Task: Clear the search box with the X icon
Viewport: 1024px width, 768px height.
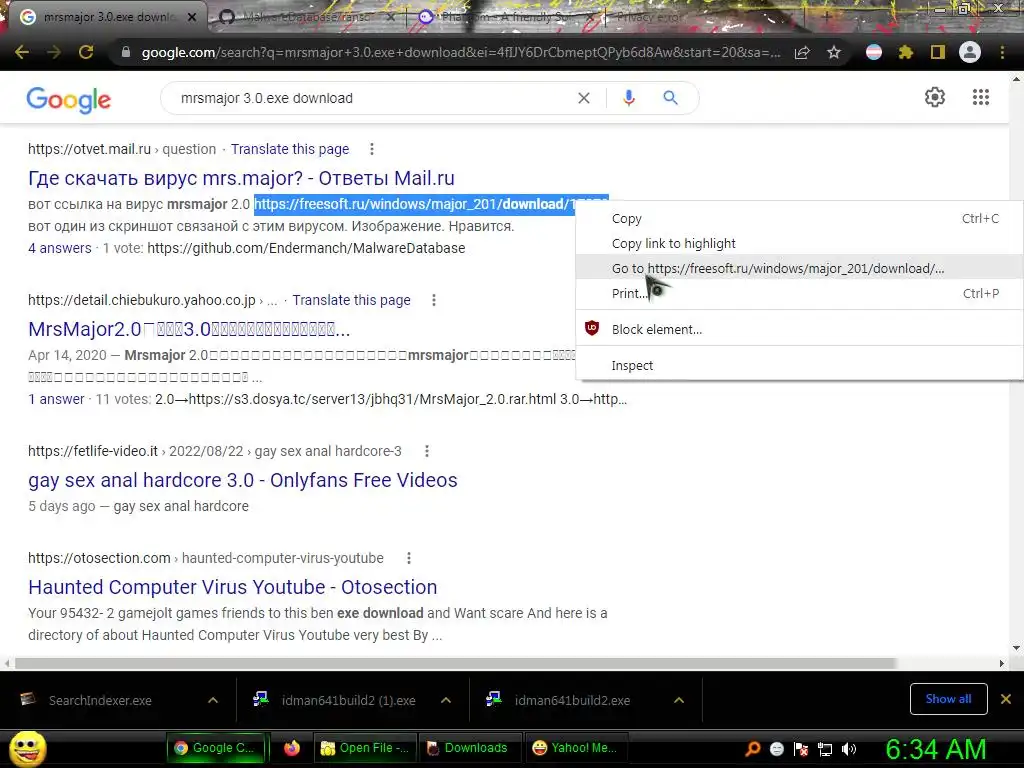Action: 584,98
